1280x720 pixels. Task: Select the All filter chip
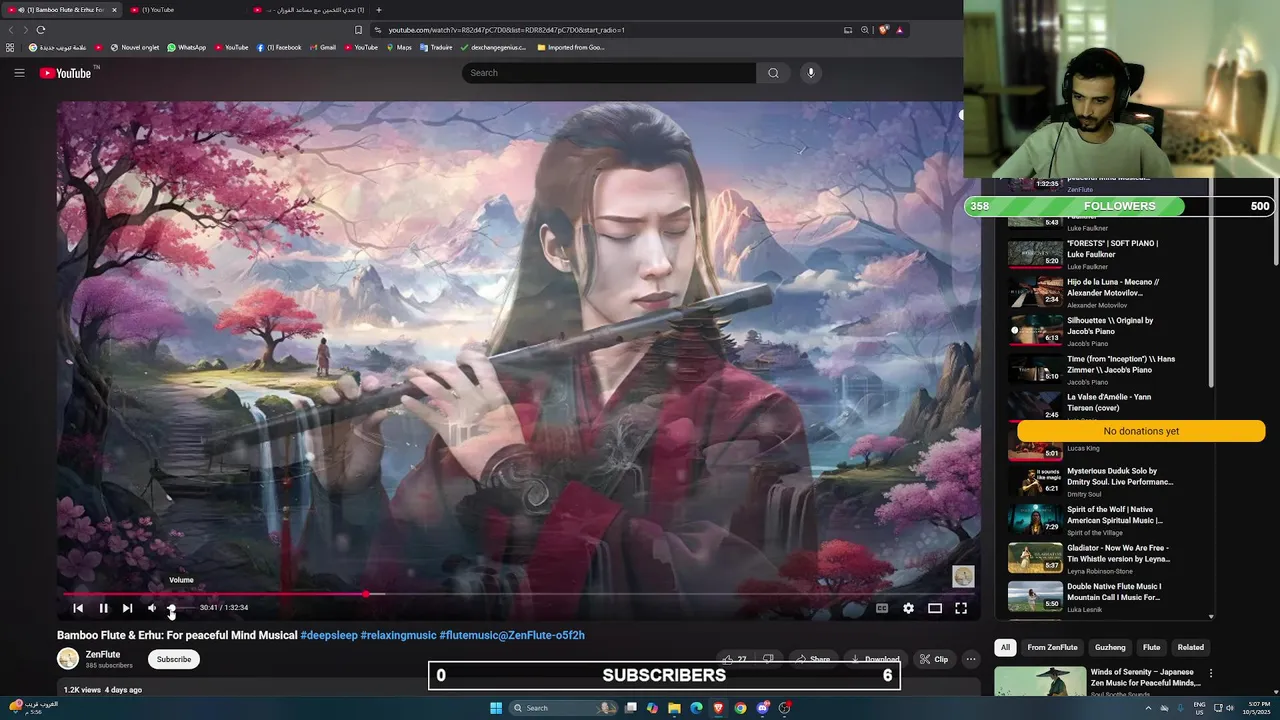[x=1005, y=647]
